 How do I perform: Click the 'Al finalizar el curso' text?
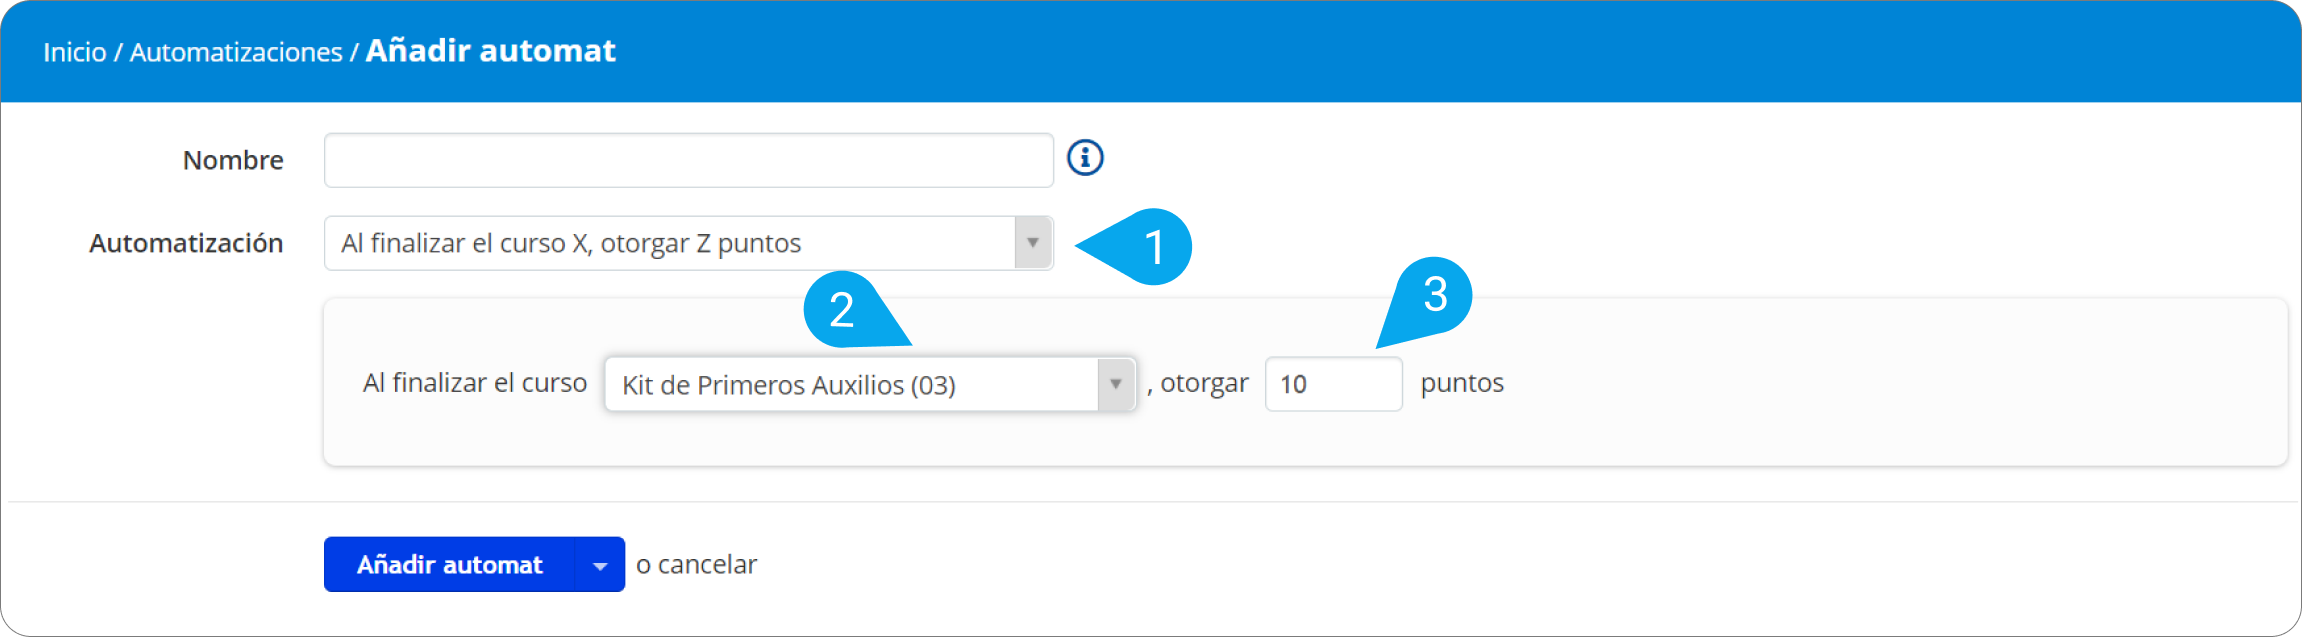click(474, 383)
